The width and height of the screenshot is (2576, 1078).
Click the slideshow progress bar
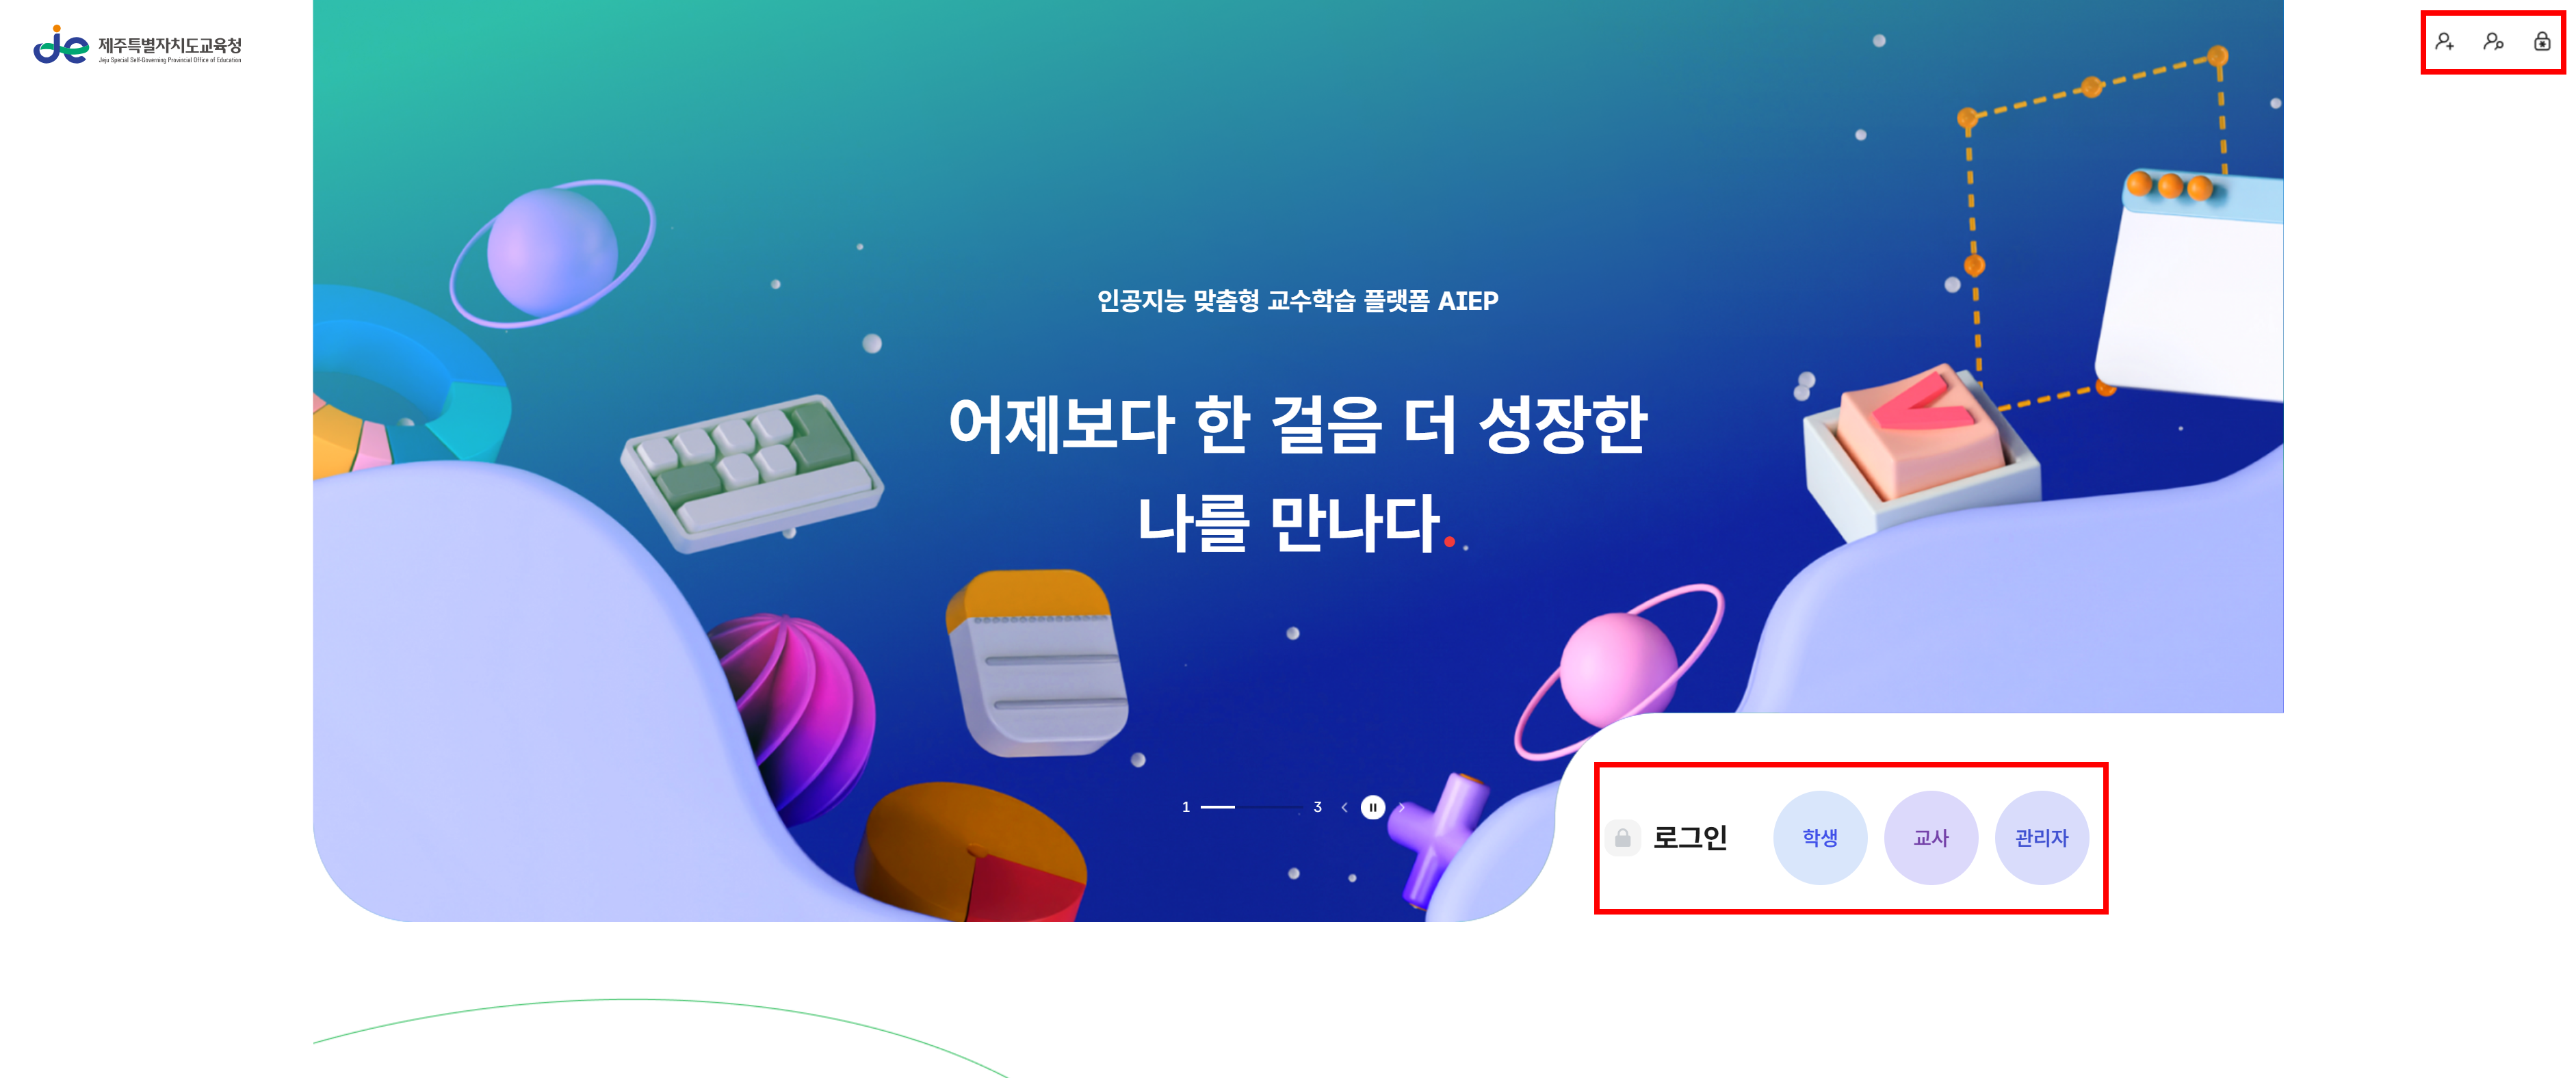click(x=1251, y=807)
